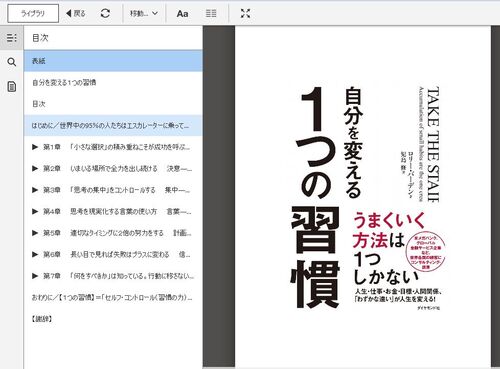Toggle the table of contents sidebar icon
Image resolution: width=500 pixels, height=369 pixels.
[12, 38]
